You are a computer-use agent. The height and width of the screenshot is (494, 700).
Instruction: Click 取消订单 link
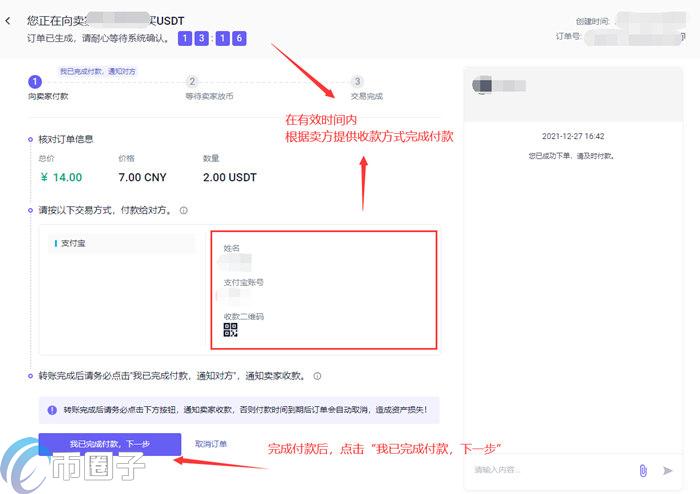(211, 444)
